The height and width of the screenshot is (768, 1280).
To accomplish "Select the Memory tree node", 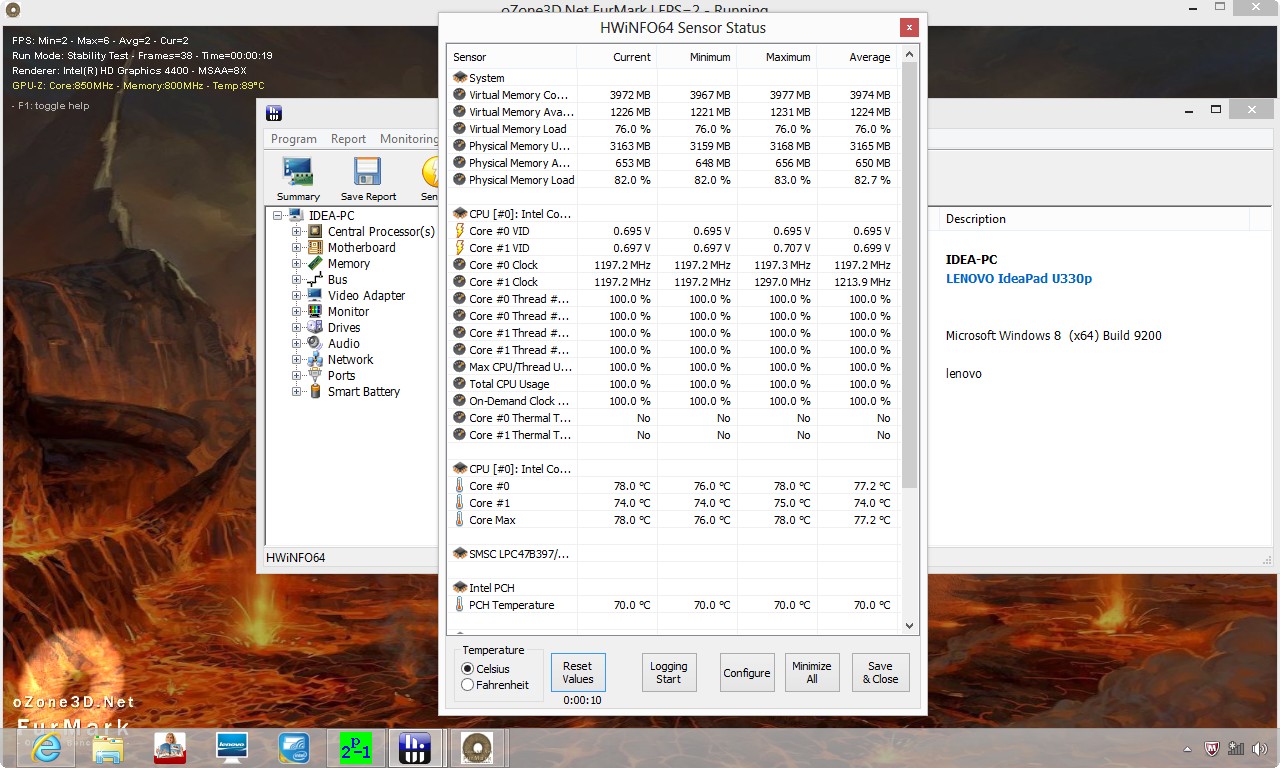I will [348, 264].
